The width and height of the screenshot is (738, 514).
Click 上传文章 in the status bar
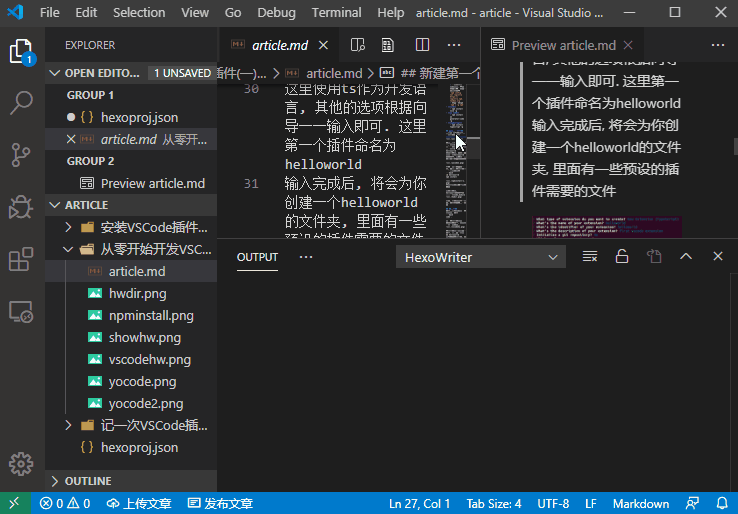click(x=139, y=504)
